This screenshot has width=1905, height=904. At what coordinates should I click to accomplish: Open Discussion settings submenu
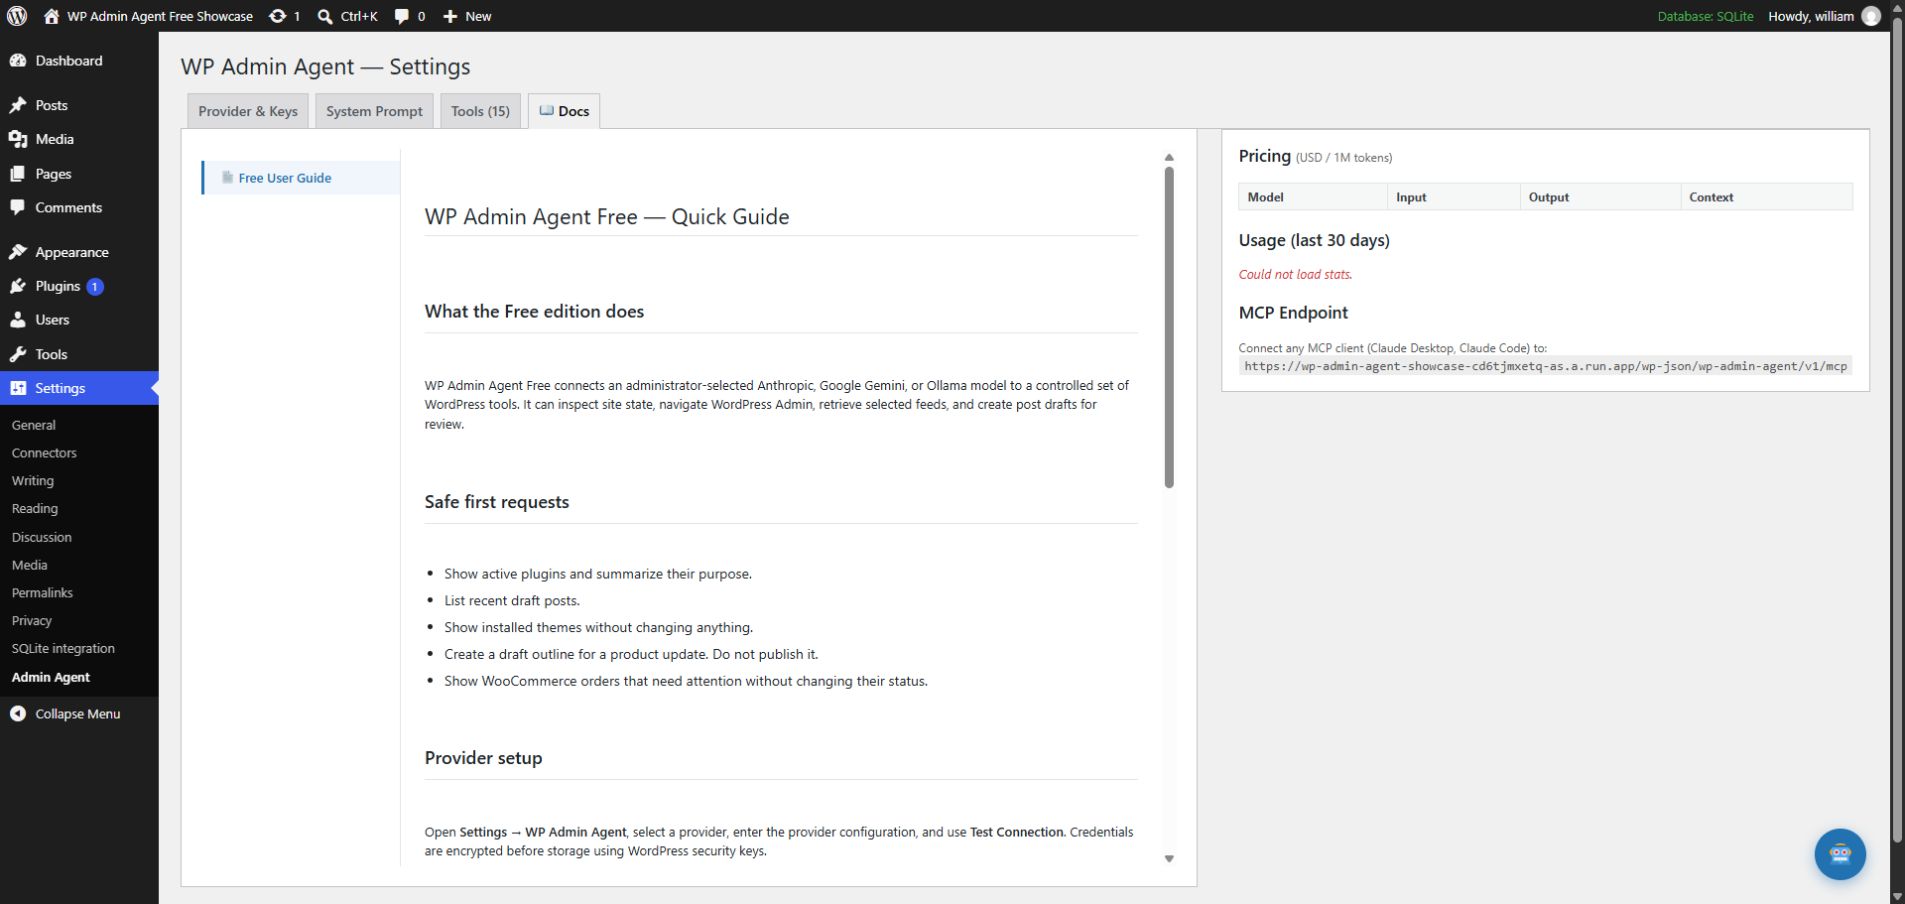[42, 537]
